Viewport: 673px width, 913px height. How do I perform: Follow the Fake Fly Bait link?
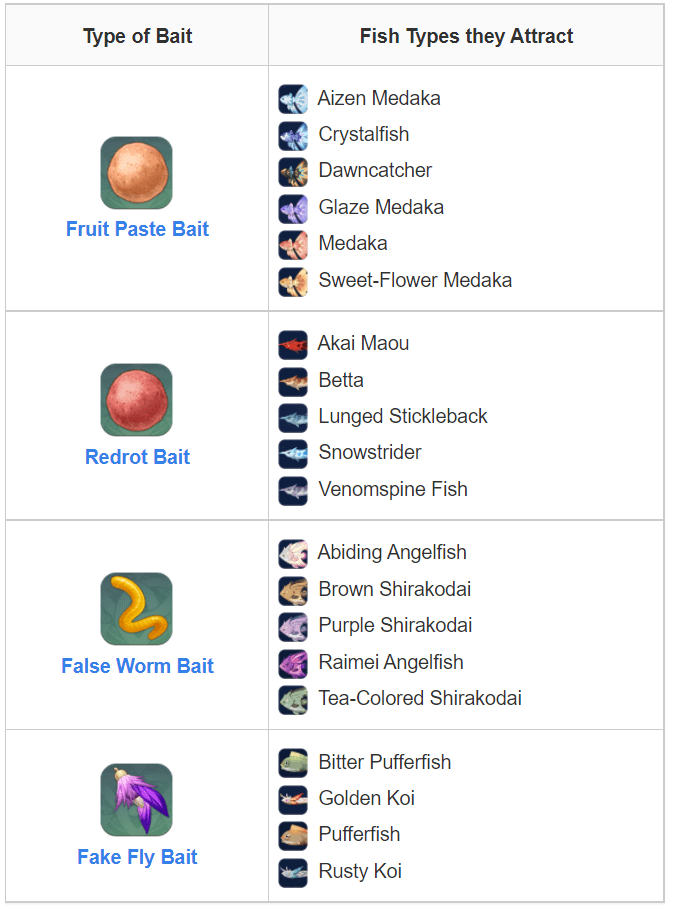pyautogui.click(x=137, y=857)
